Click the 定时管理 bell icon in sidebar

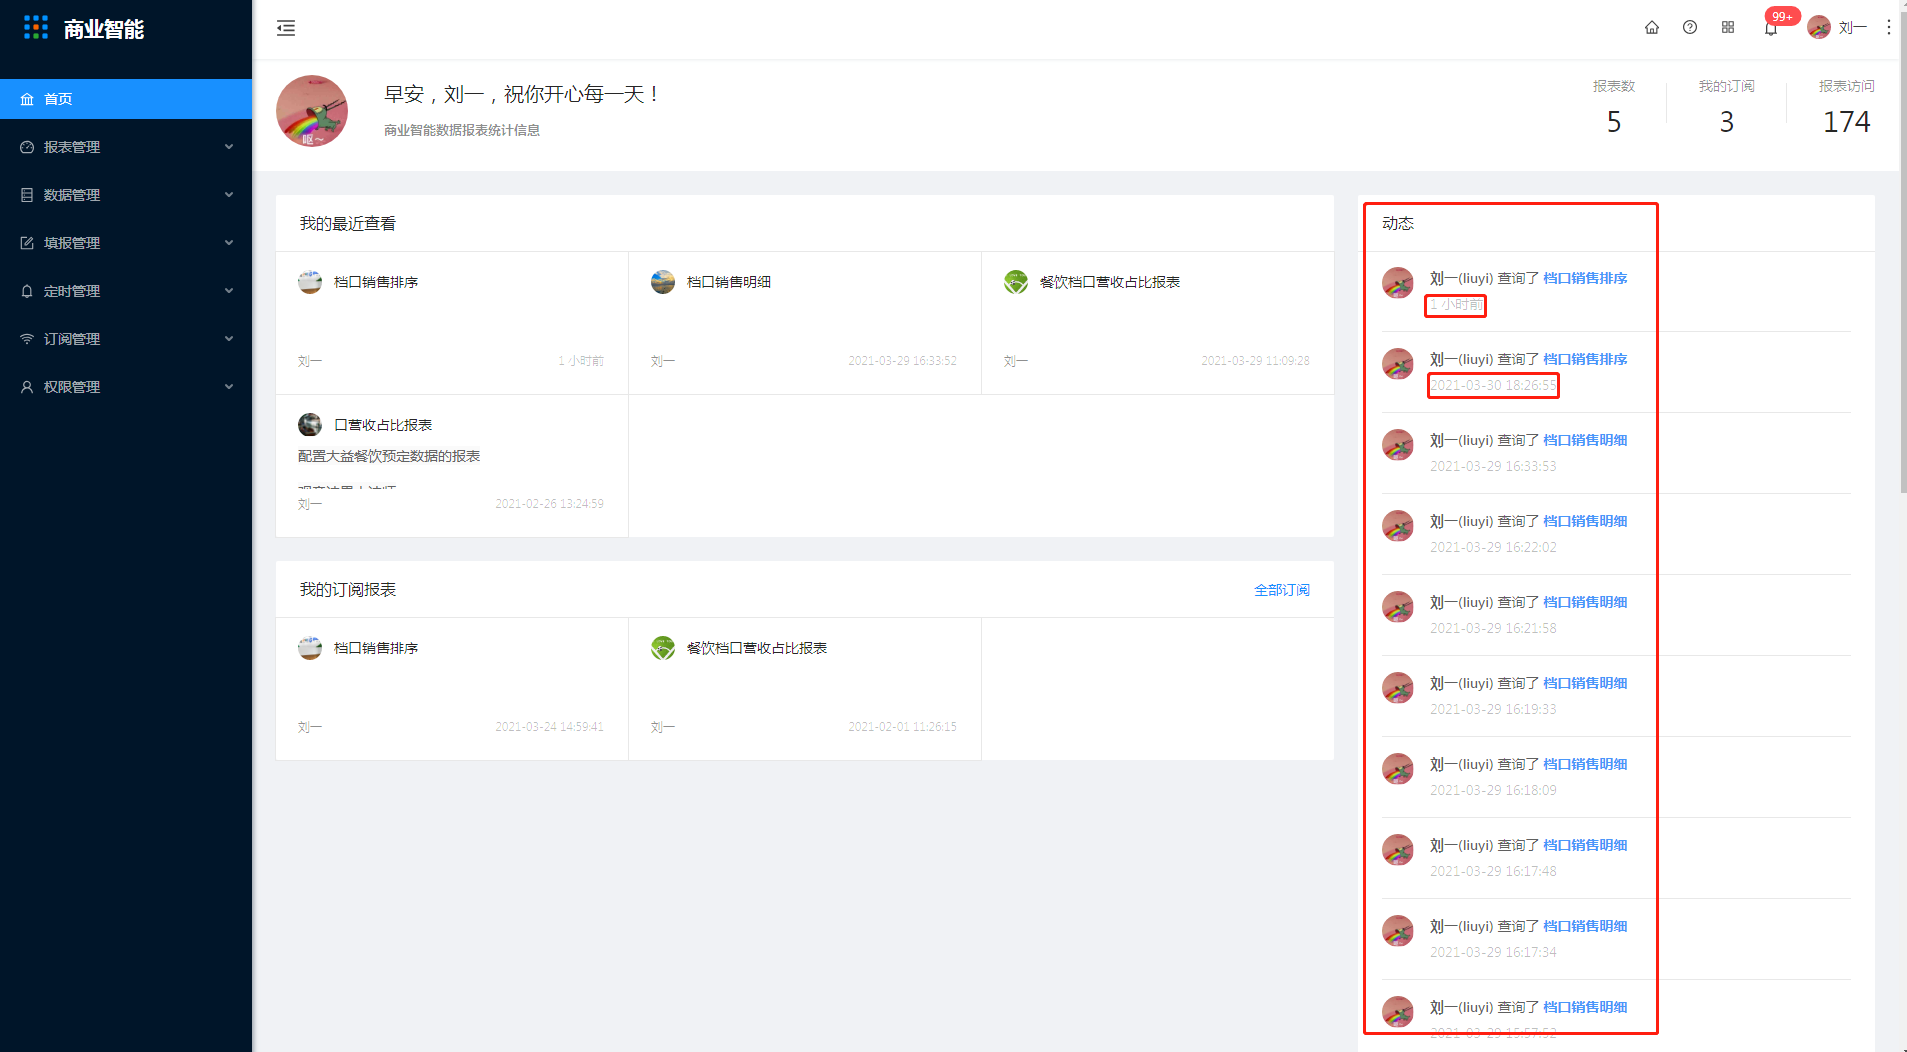point(27,291)
